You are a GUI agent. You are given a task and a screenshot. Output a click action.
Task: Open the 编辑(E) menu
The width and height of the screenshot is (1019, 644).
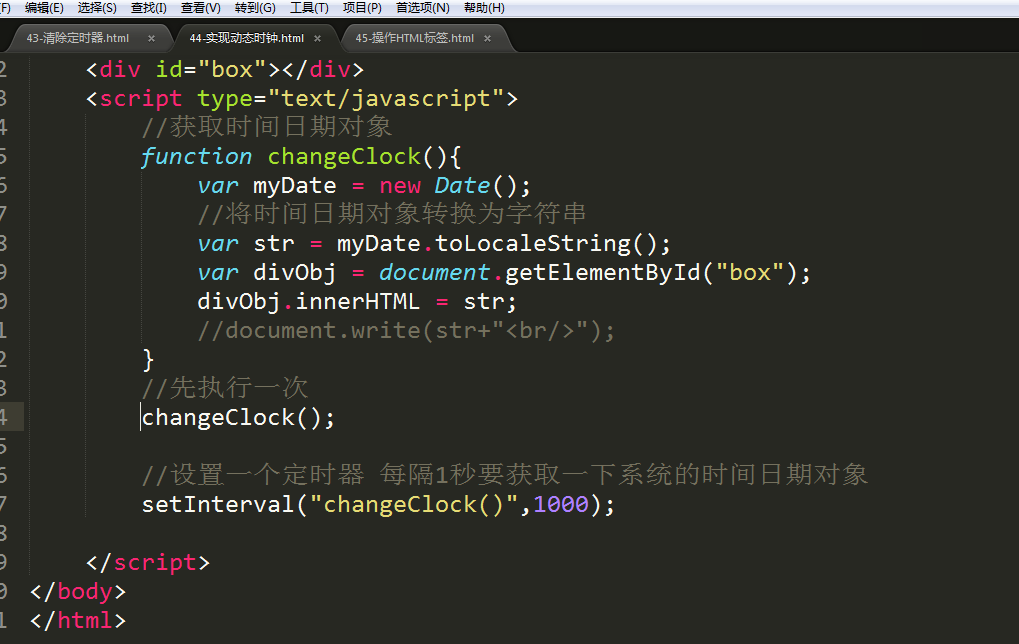click(x=44, y=8)
